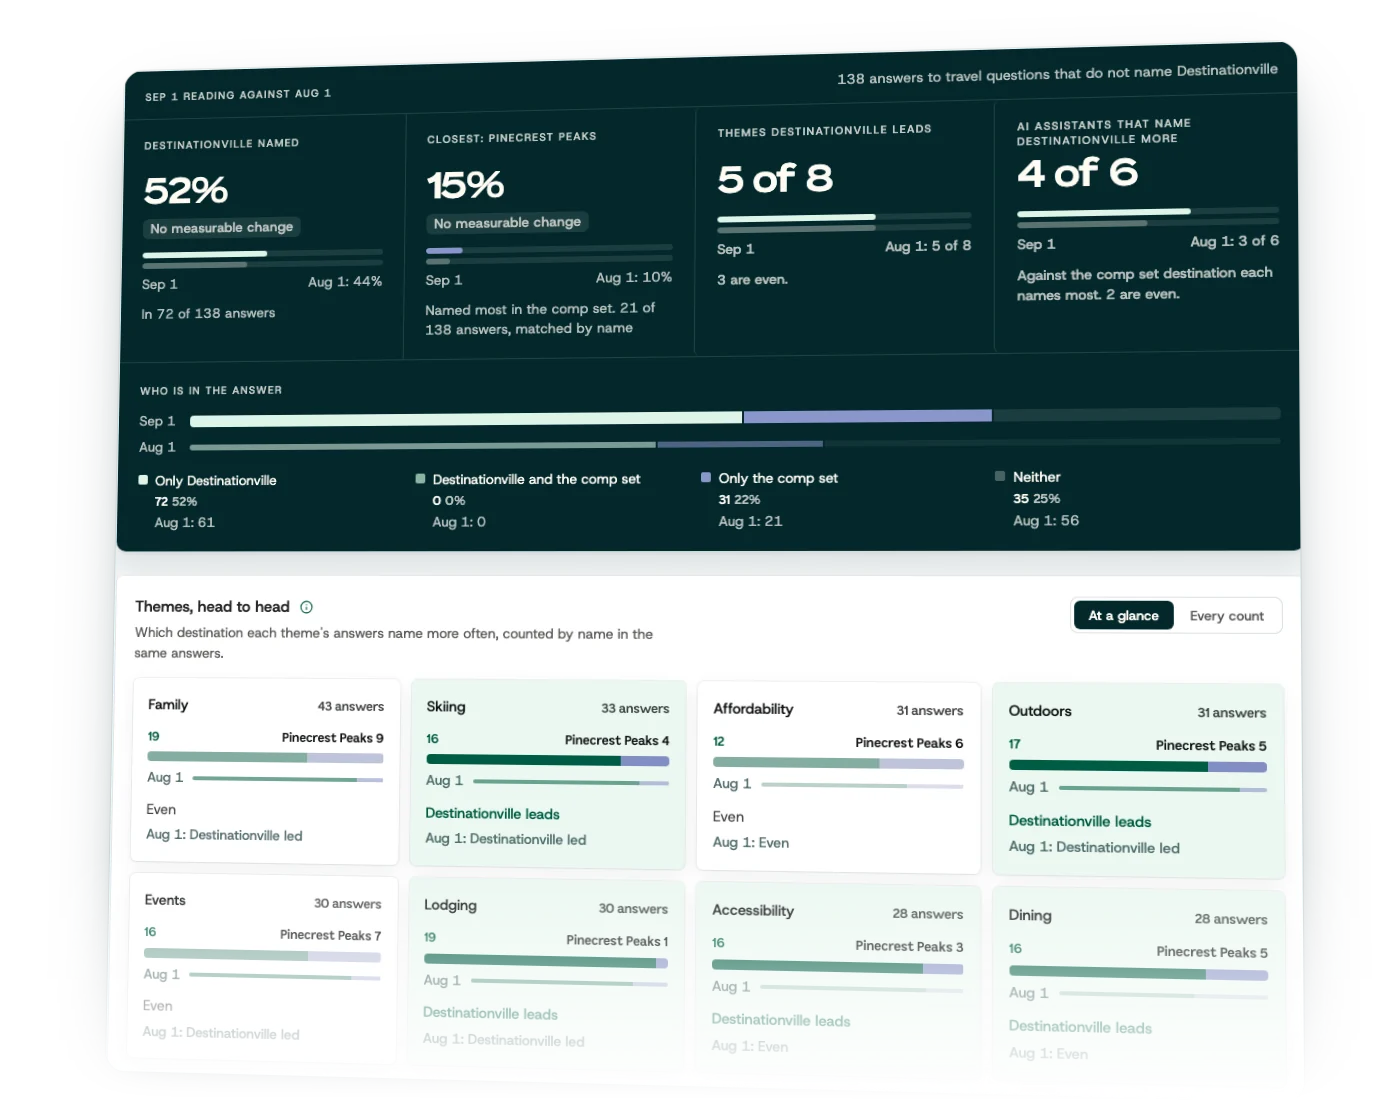Viewport: 1380px width, 1100px height.
Task: Click "3 are even." under themes leads
Action: [x=752, y=280]
